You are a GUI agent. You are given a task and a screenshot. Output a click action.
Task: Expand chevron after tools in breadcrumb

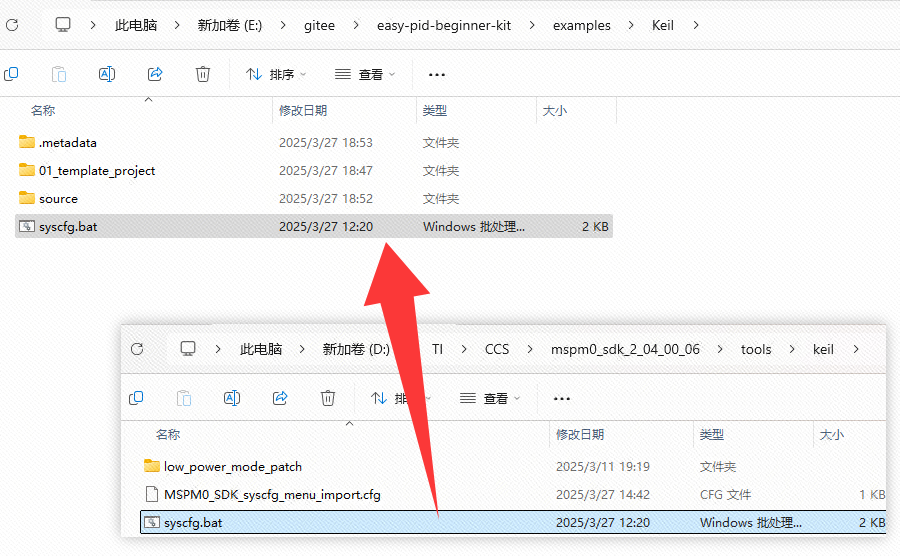click(x=792, y=349)
